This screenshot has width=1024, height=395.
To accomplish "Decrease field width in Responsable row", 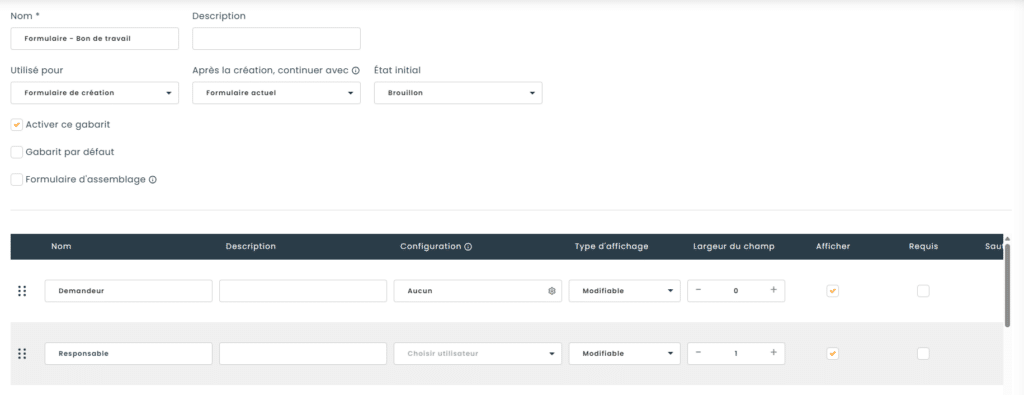I will point(698,353).
